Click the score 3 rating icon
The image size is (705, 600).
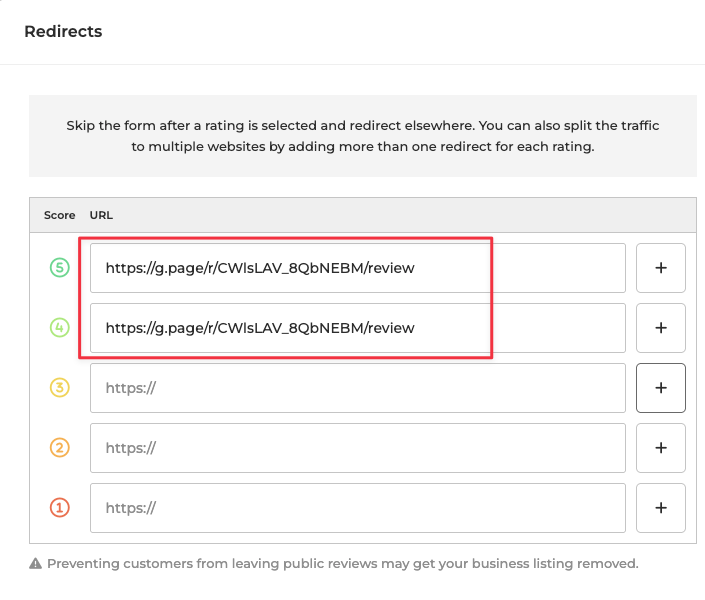click(x=59, y=388)
